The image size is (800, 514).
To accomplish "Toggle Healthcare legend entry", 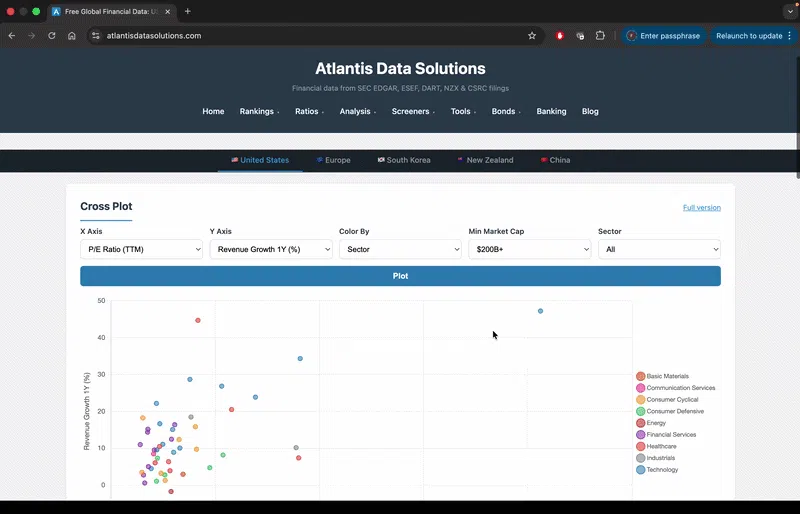I will pyautogui.click(x=656, y=447).
